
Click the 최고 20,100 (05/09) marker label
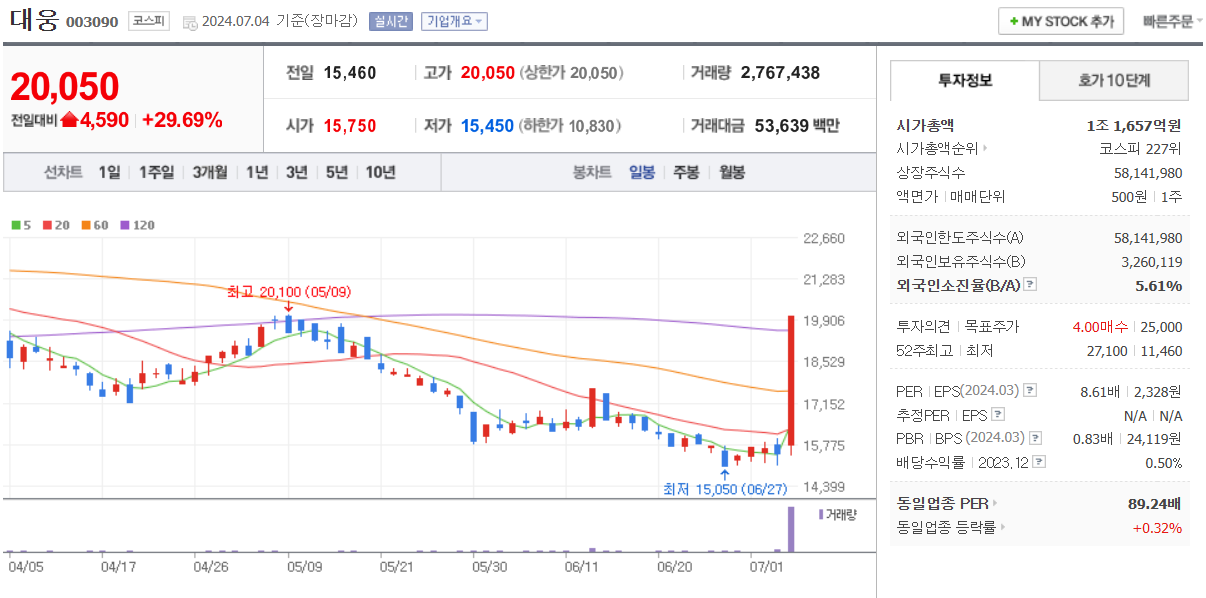click(x=289, y=292)
